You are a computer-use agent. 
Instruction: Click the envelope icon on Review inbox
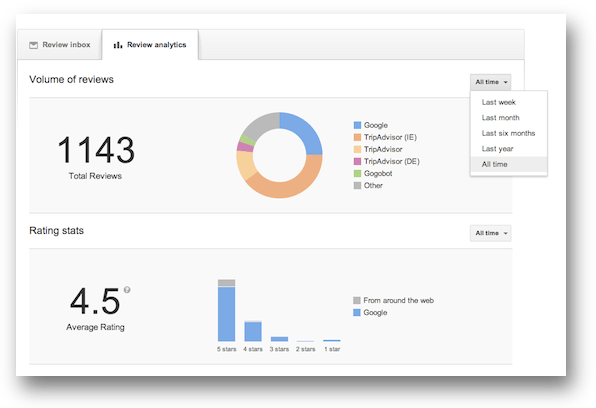point(33,45)
